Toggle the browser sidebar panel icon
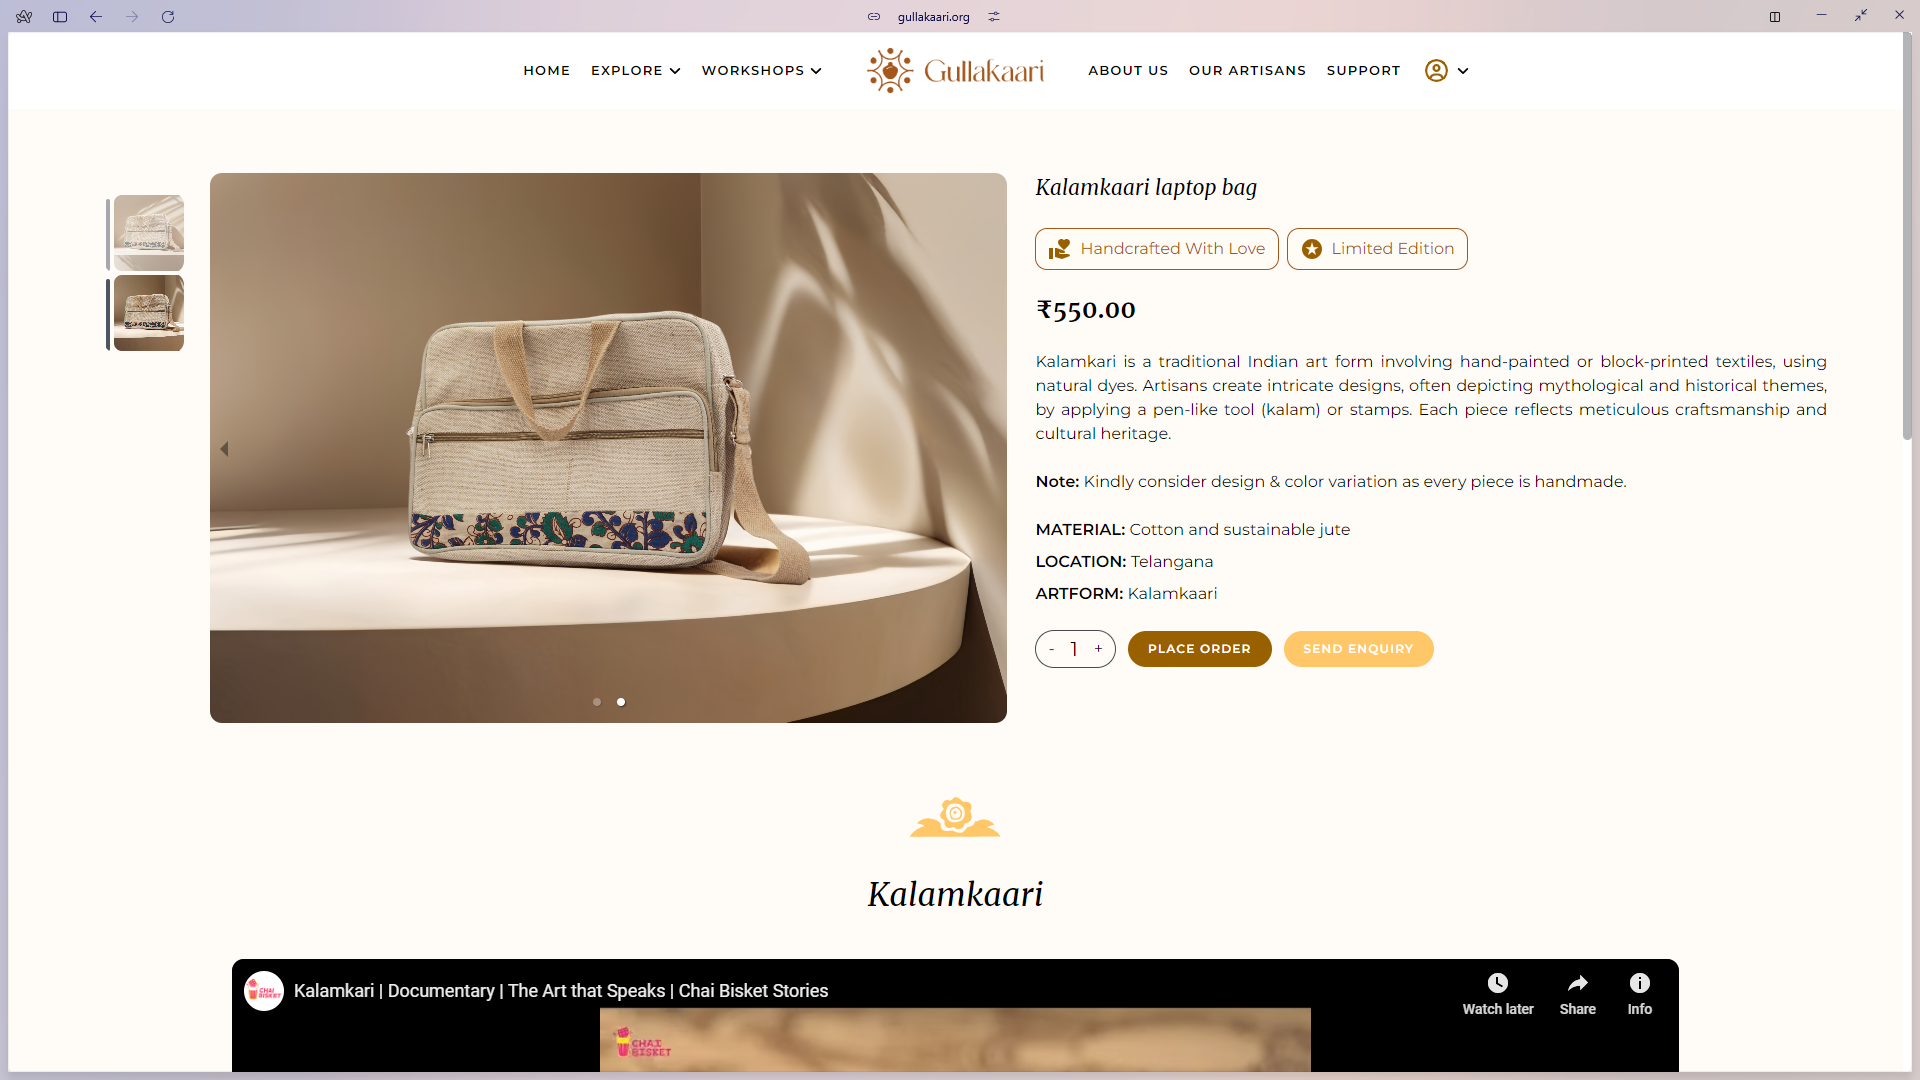1920x1080 pixels. pos(60,17)
